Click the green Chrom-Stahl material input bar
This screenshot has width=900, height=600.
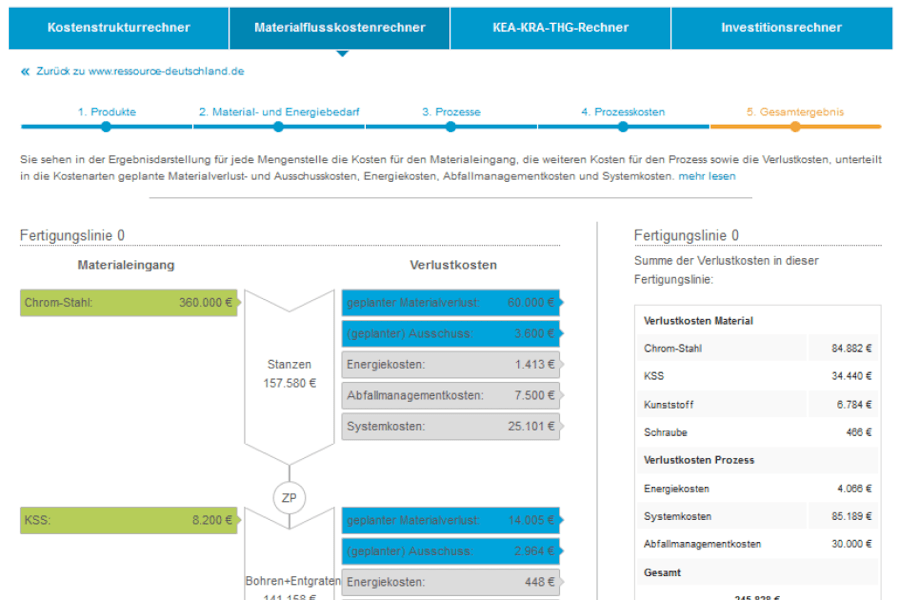[x=129, y=302]
